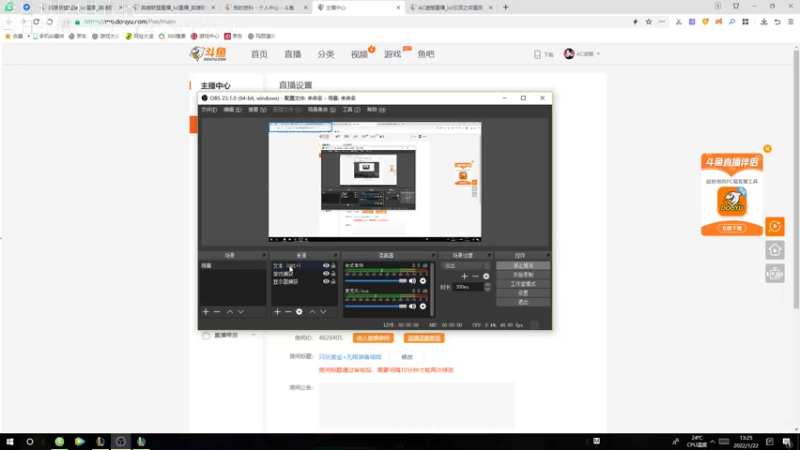Click the OBS settings button in controls
Image resolution: width=800 pixels, height=450 pixels.
pos(523,293)
